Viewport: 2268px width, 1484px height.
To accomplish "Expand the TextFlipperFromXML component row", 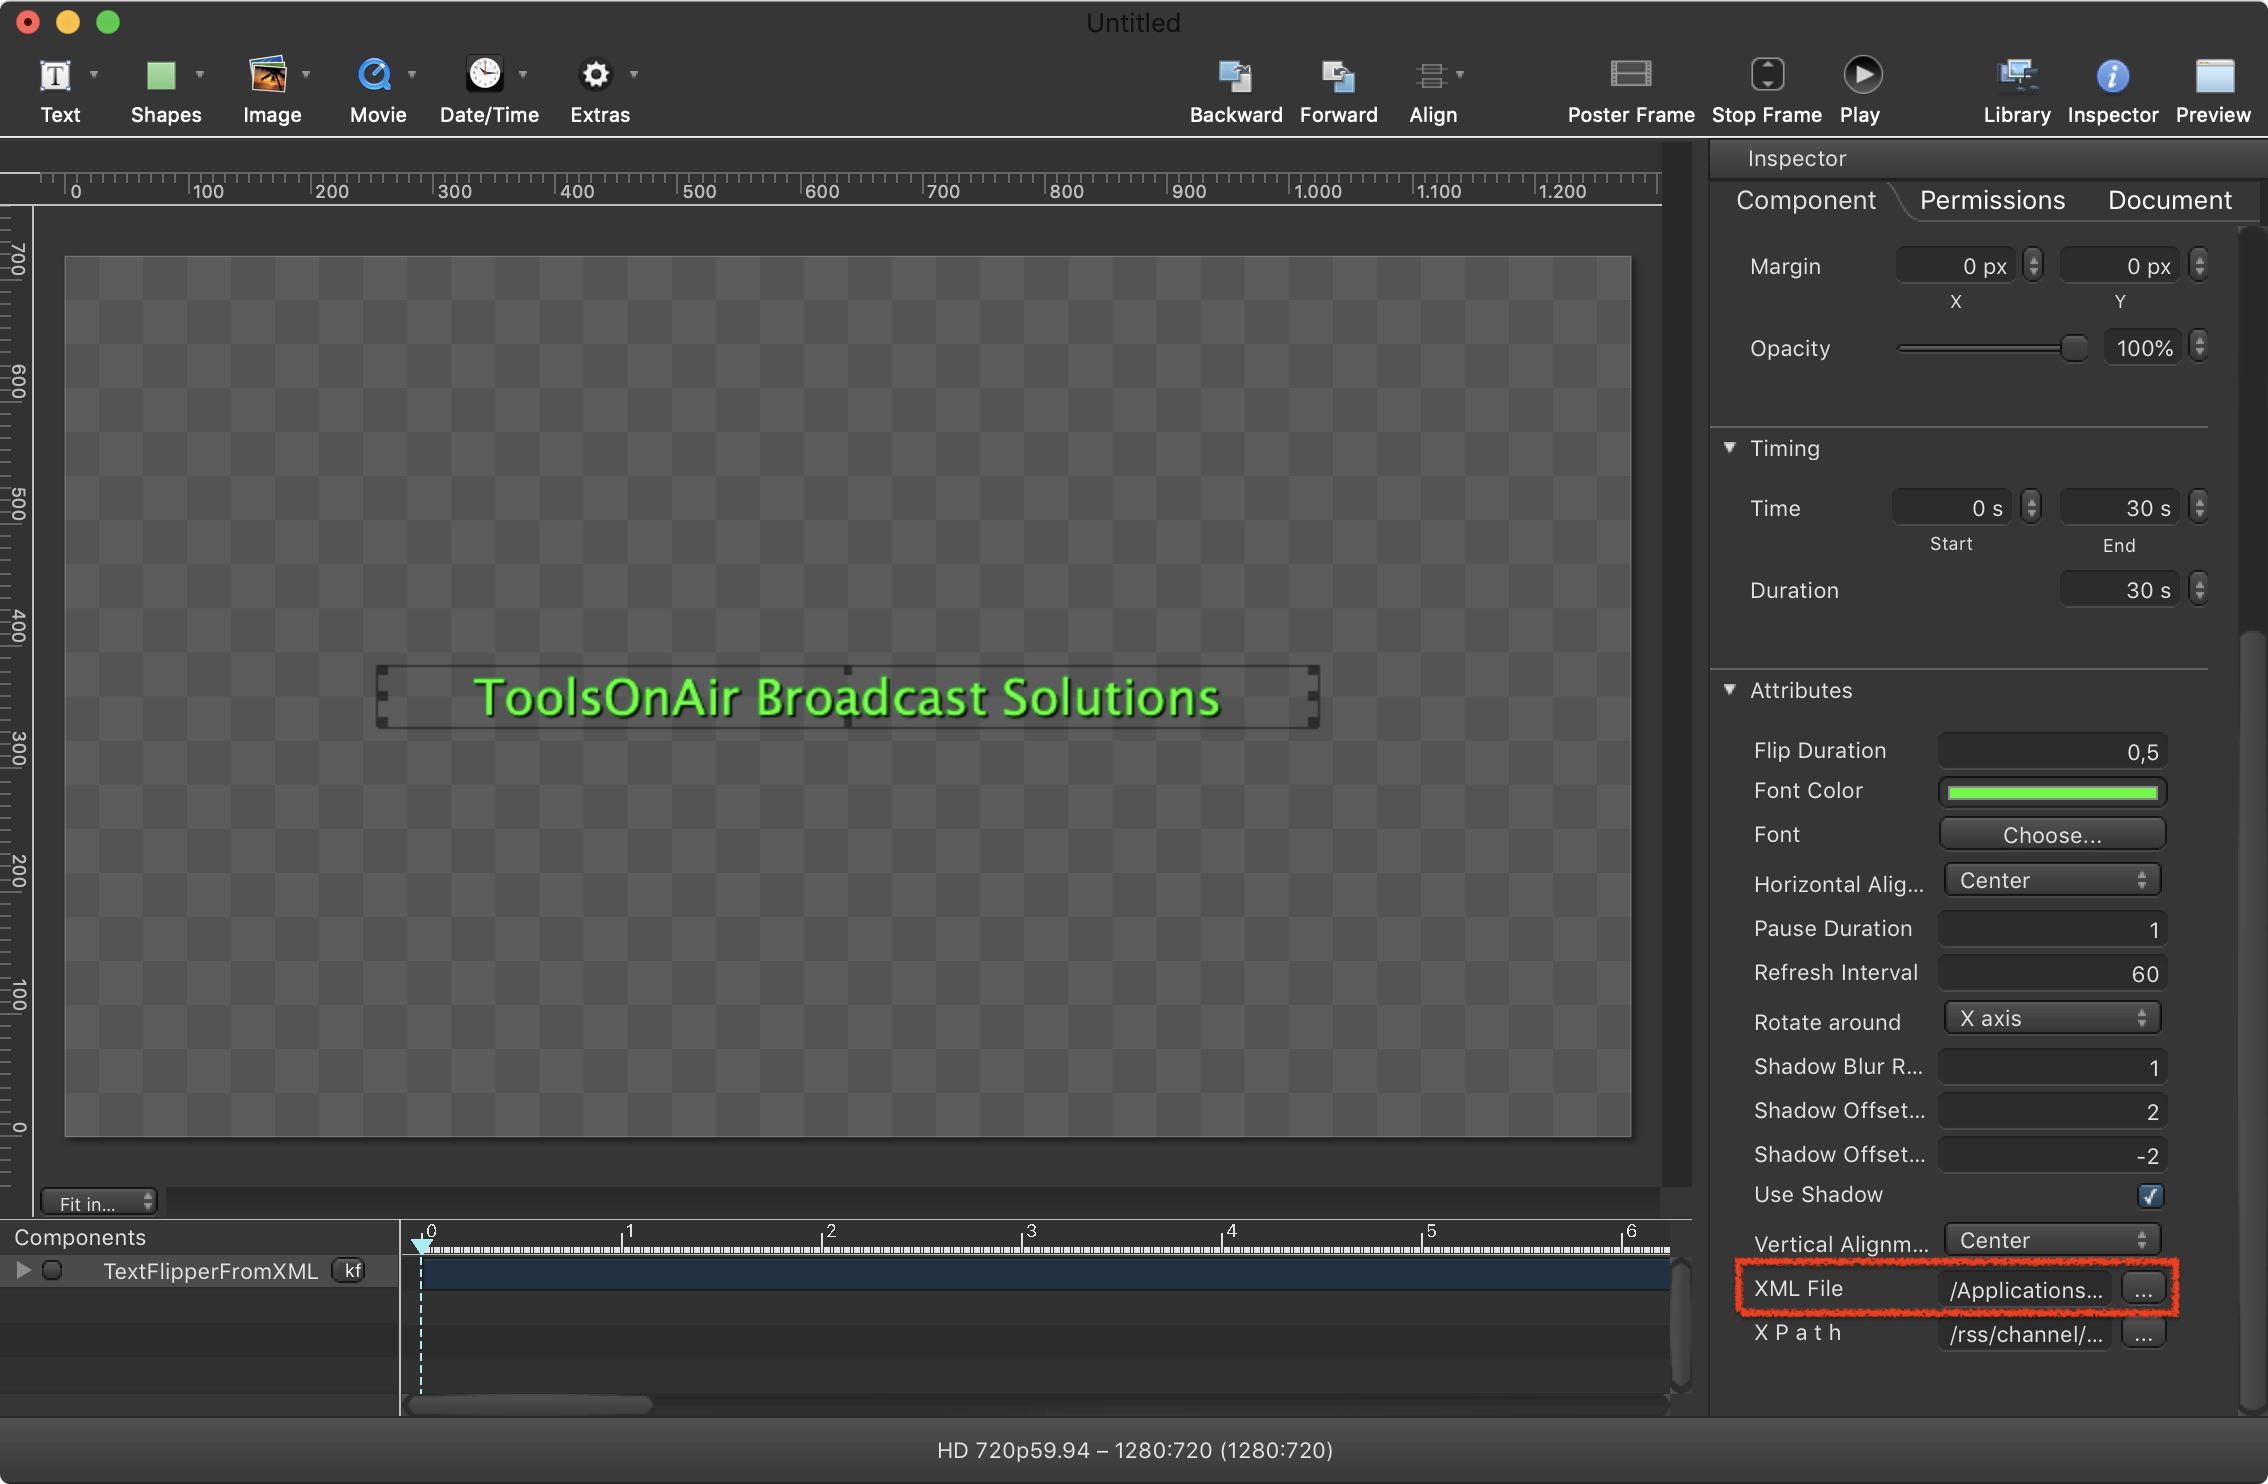I will [23, 1270].
